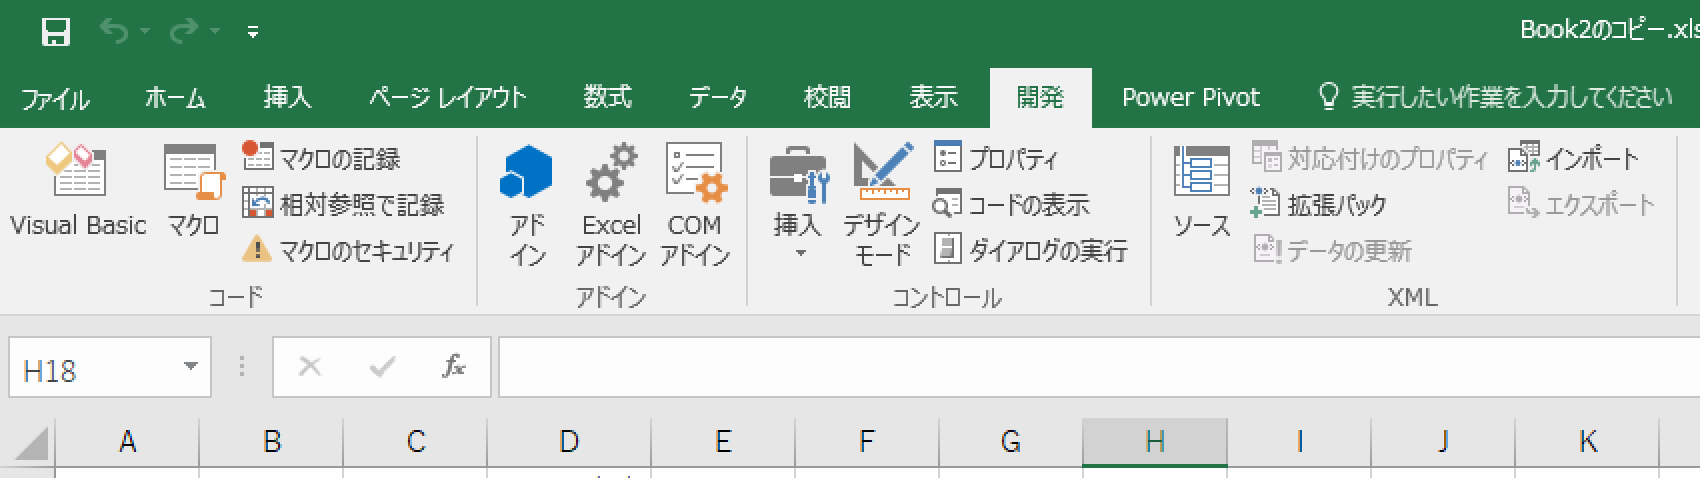Select column K header
The image size is (1700, 478).
(1587, 441)
